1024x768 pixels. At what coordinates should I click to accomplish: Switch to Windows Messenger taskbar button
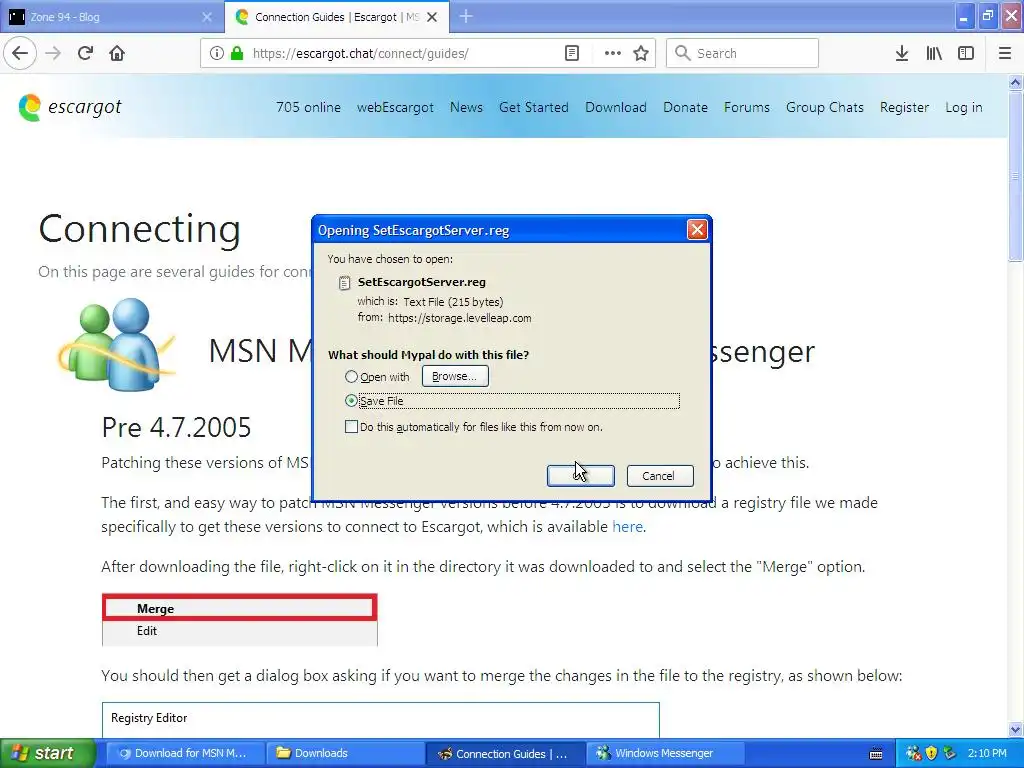click(664, 753)
